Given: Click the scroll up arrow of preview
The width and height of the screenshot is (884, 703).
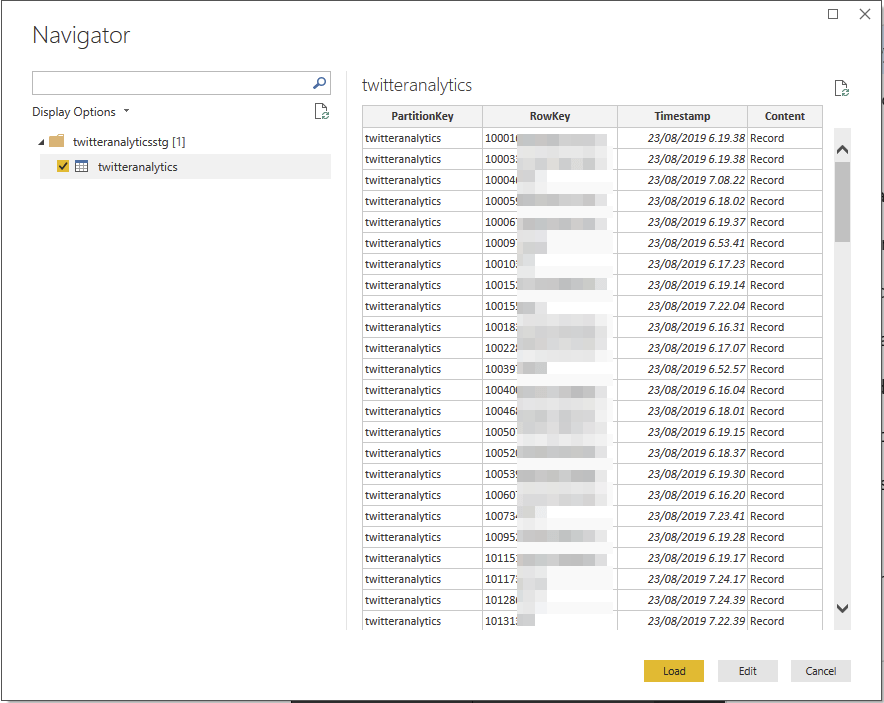Looking at the screenshot, I should pos(842,149).
